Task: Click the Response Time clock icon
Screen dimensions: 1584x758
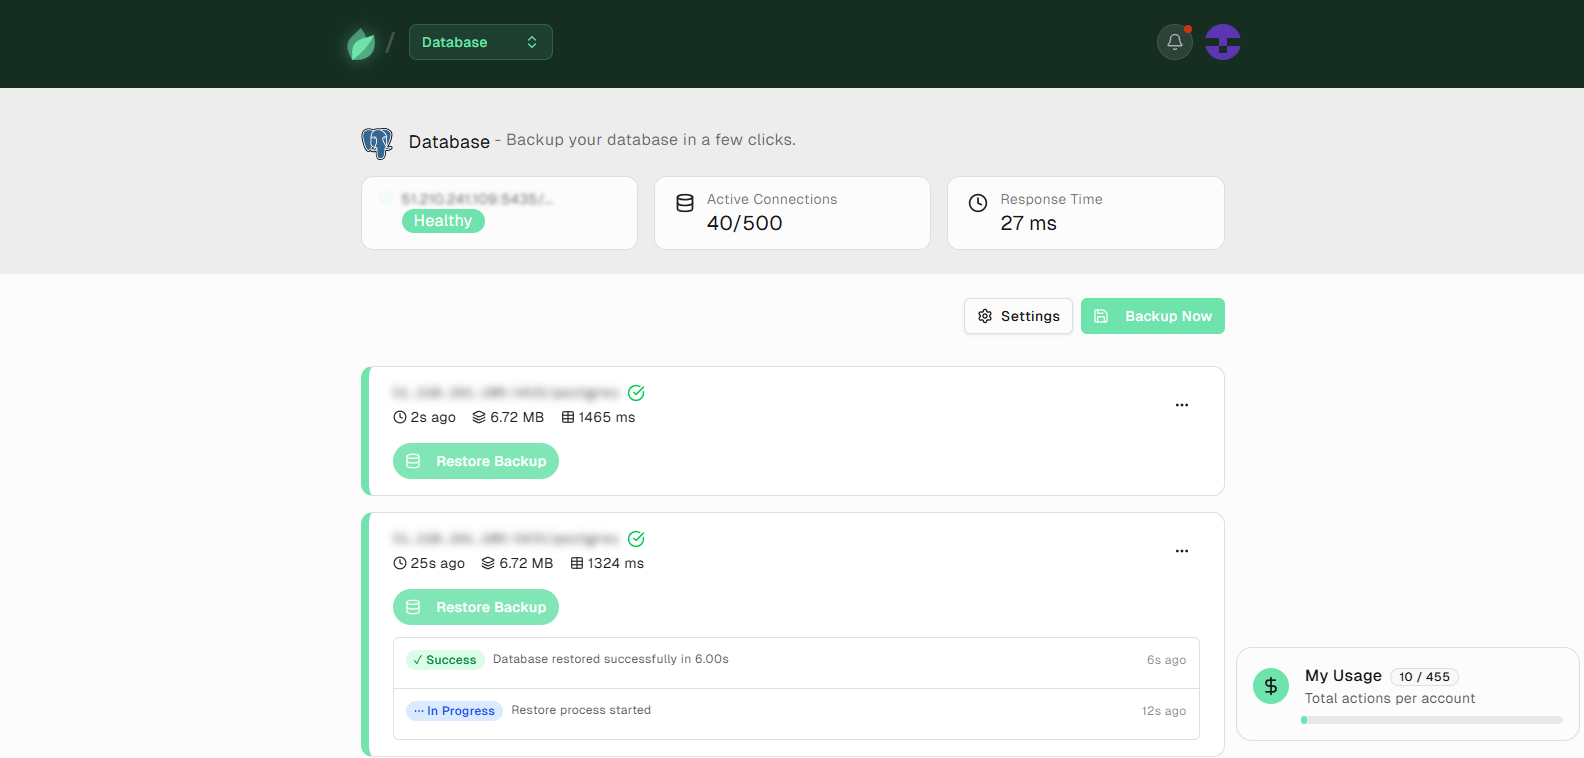Action: coord(978,203)
